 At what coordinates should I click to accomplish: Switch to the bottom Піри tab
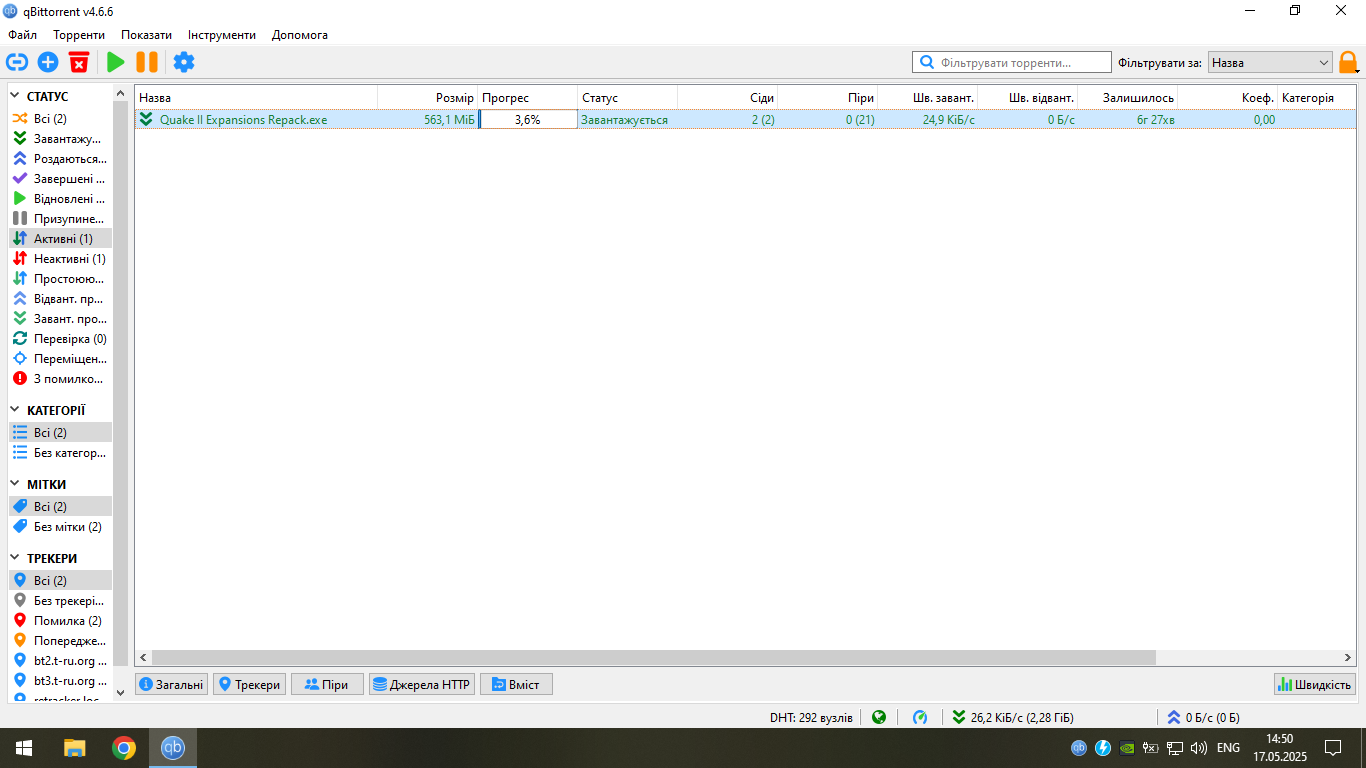point(327,685)
